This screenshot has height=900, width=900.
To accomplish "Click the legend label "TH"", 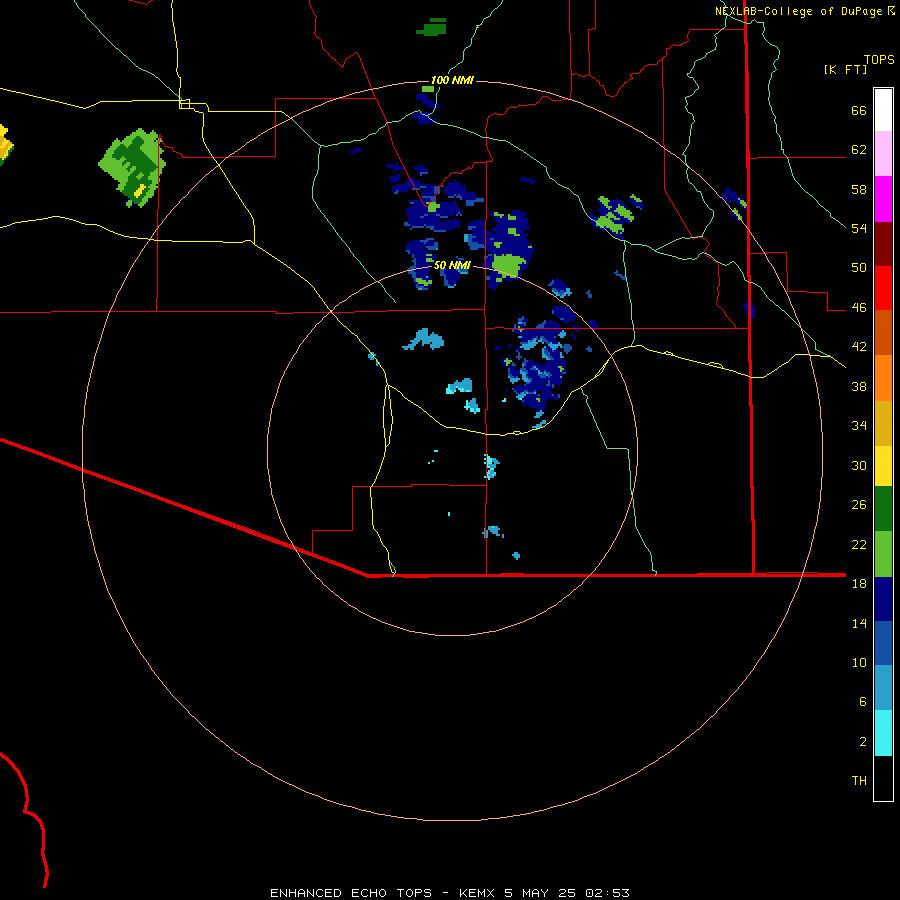I will 859,781.
